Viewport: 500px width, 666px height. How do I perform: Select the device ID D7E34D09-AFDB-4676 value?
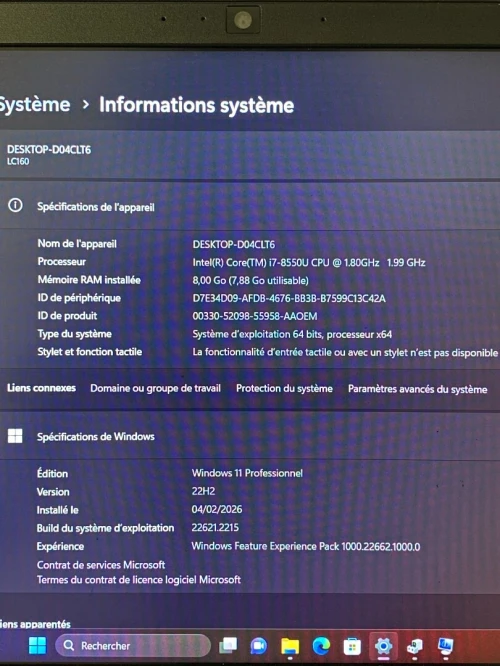(x=289, y=298)
